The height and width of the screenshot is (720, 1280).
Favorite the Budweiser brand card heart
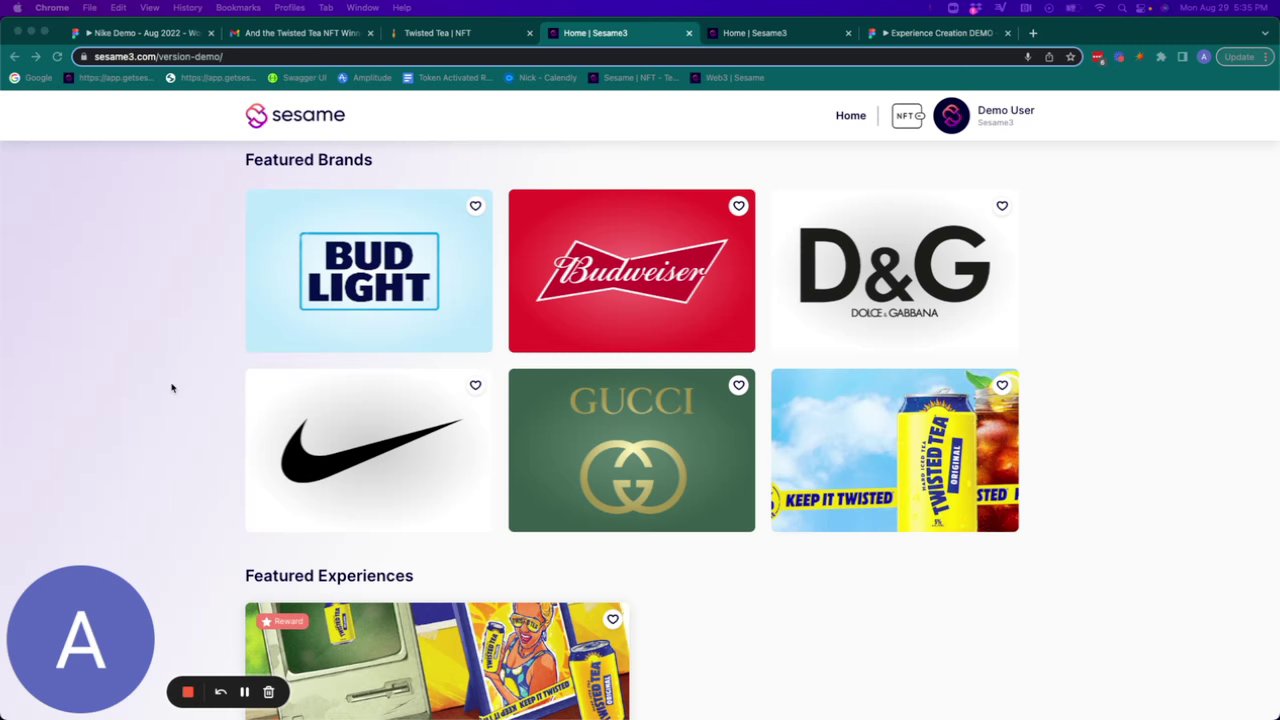coord(738,206)
